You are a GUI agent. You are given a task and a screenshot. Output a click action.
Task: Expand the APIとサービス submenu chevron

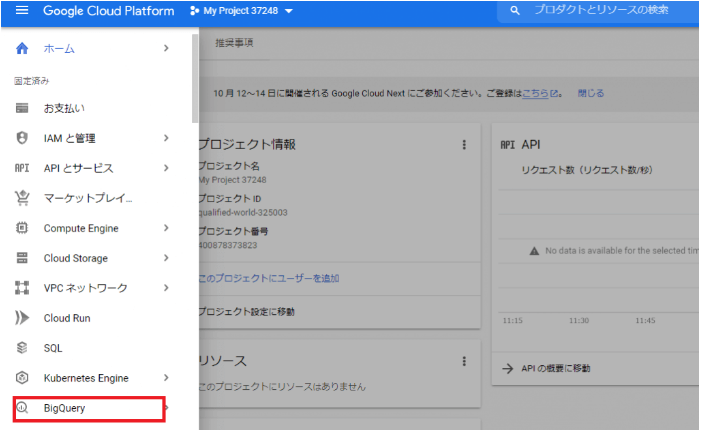166,168
